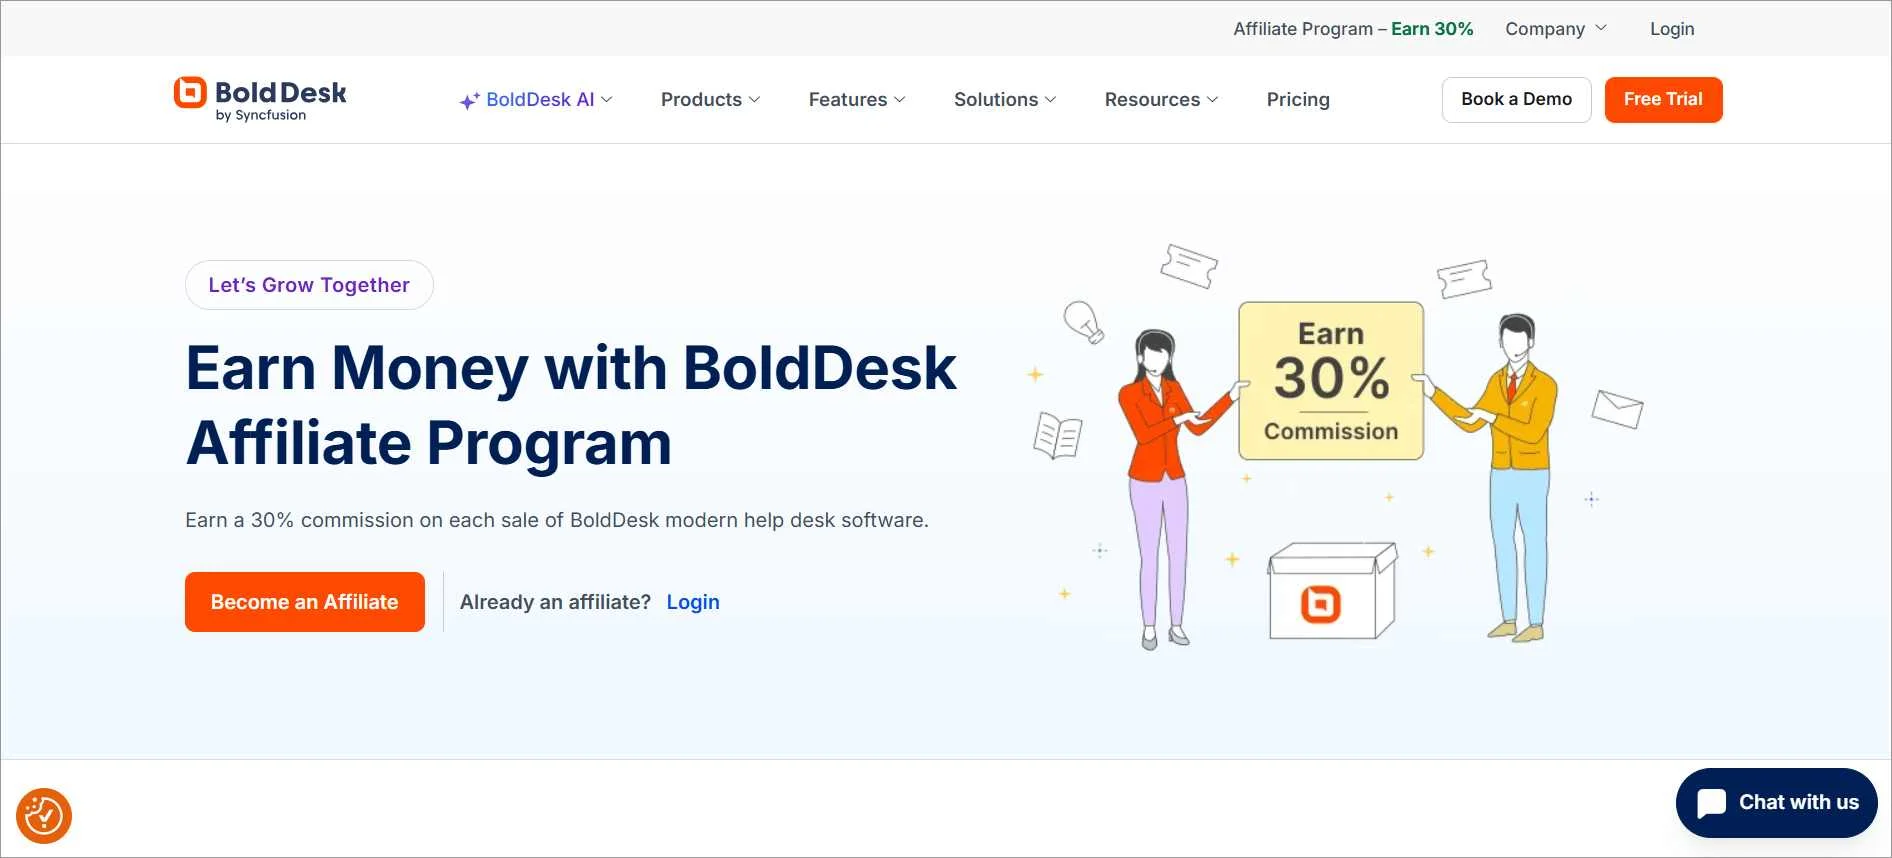Screen dimensions: 1892x858
Task: Click the BoldDesk box logo in the illustration
Action: click(1320, 604)
